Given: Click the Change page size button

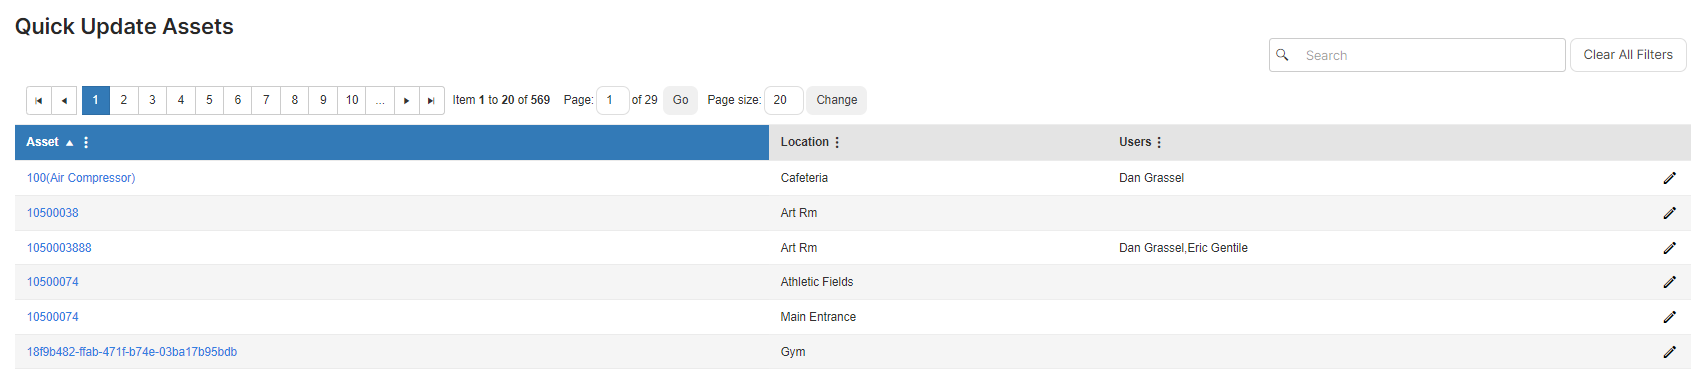Looking at the screenshot, I should 836,100.
